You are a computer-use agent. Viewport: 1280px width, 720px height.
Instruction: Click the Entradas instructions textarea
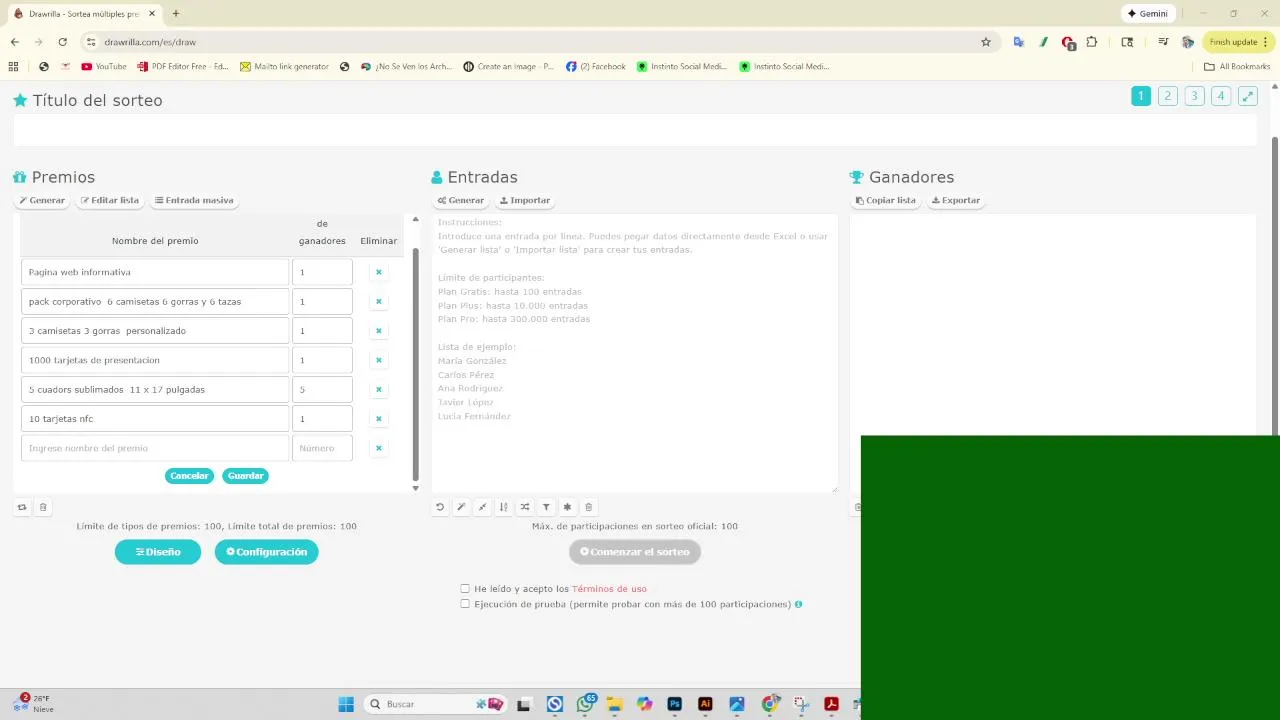[x=635, y=353]
